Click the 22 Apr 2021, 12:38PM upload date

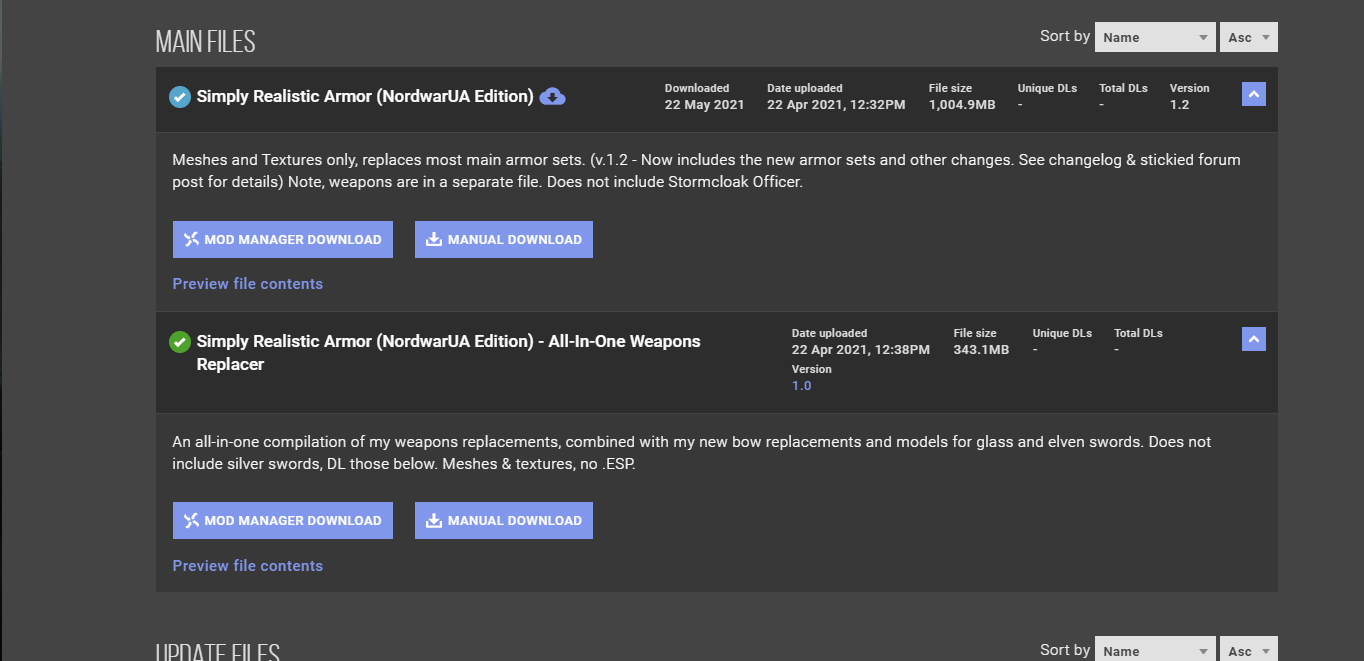861,350
